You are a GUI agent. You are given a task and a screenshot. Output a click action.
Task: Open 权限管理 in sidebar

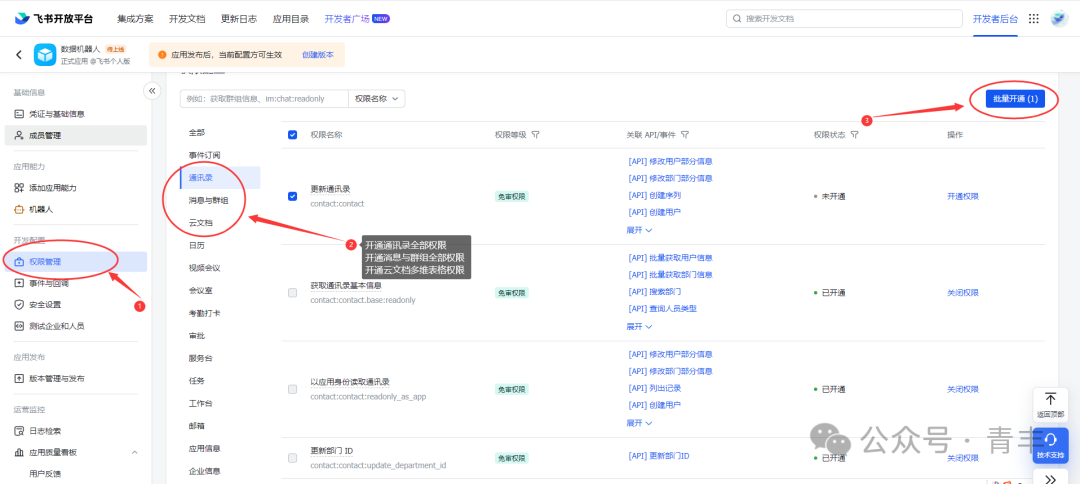[x=76, y=262]
